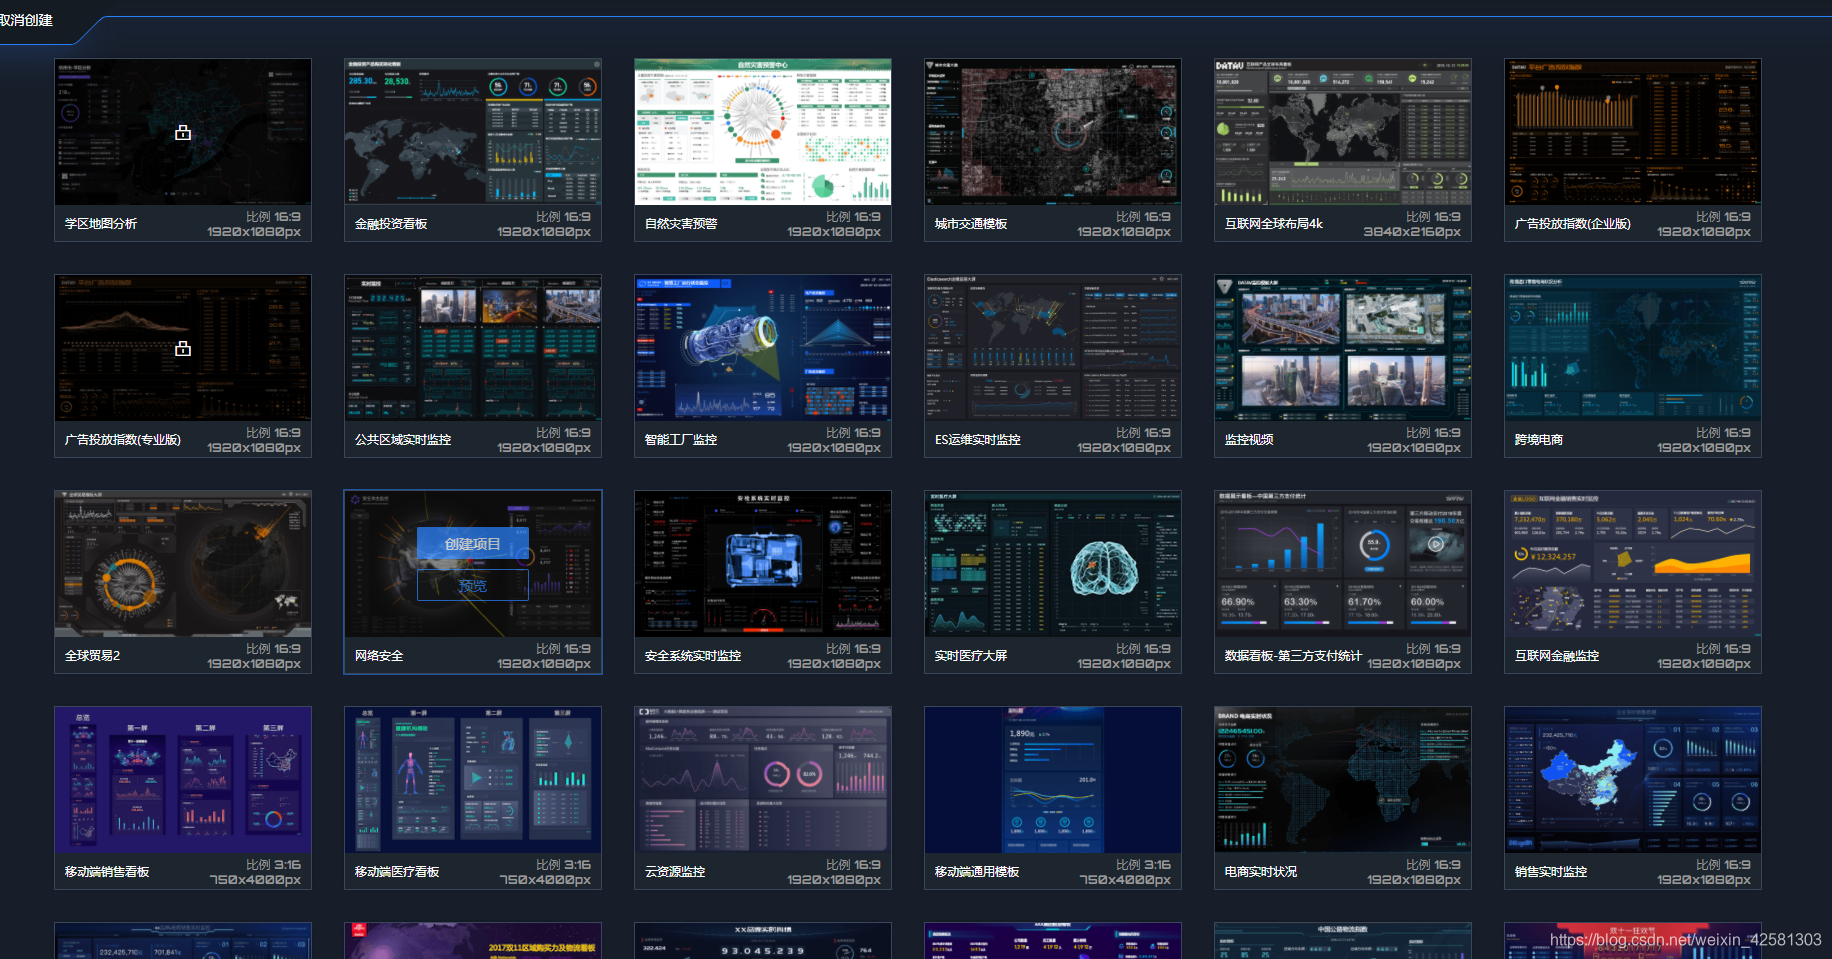This screenshot has width=1832, height=959.
Task: Select the 金融投资看板 template thumbnail
Action: 473,132
